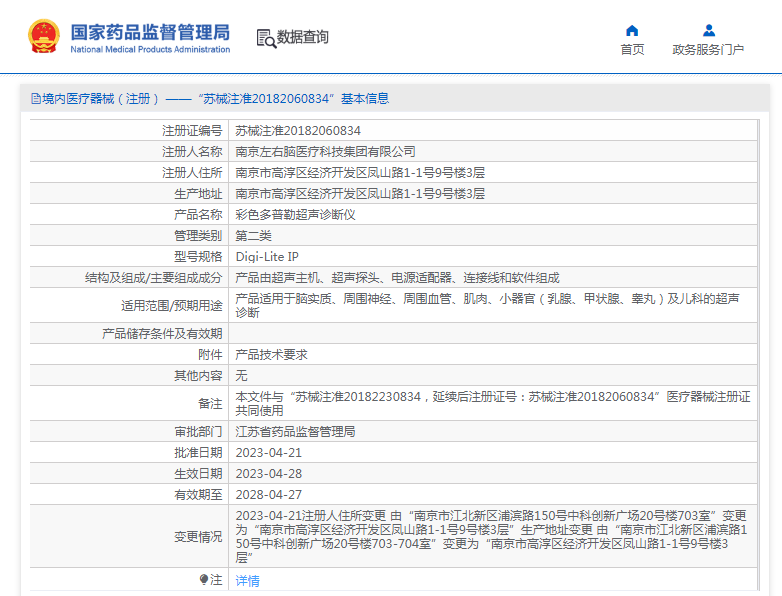Click 有效期至 row label
782x596 pixels.
[x=198, y=494]
